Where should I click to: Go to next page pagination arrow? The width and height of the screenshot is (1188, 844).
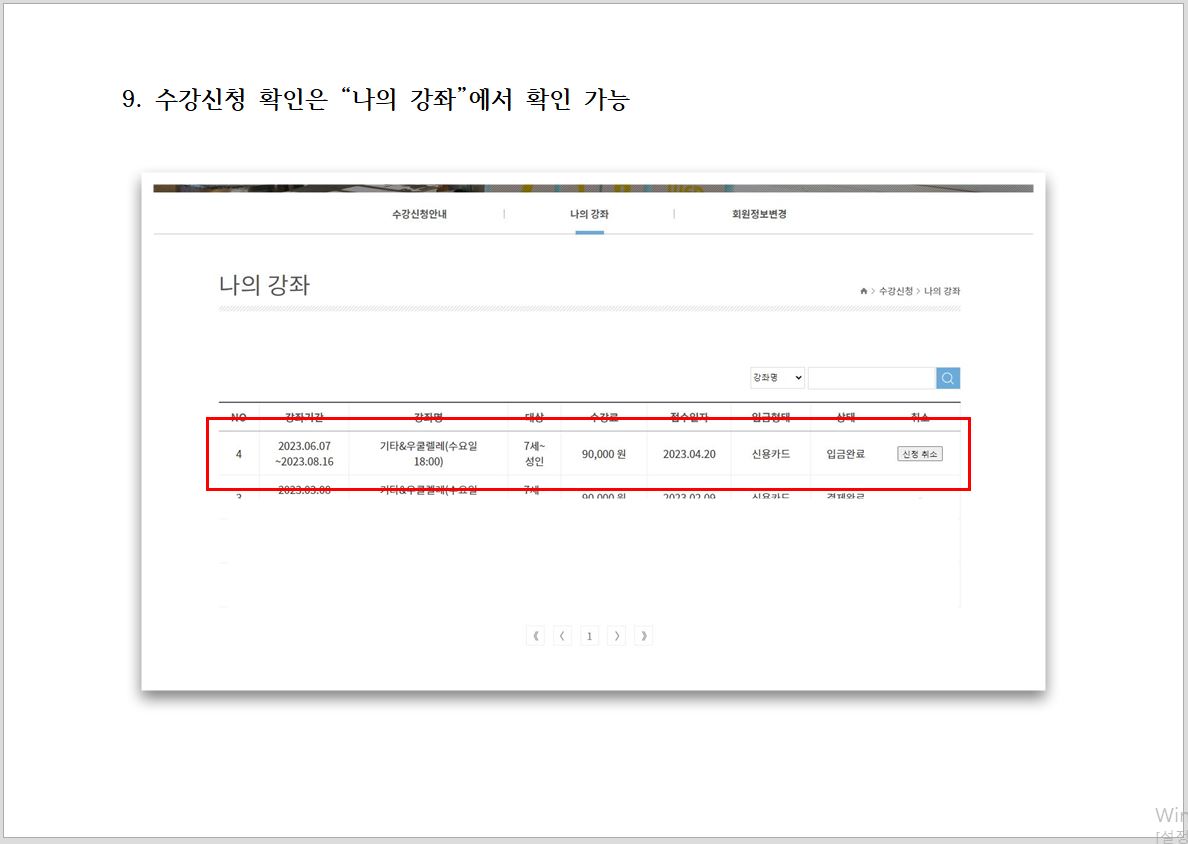[x=617, y=636]
